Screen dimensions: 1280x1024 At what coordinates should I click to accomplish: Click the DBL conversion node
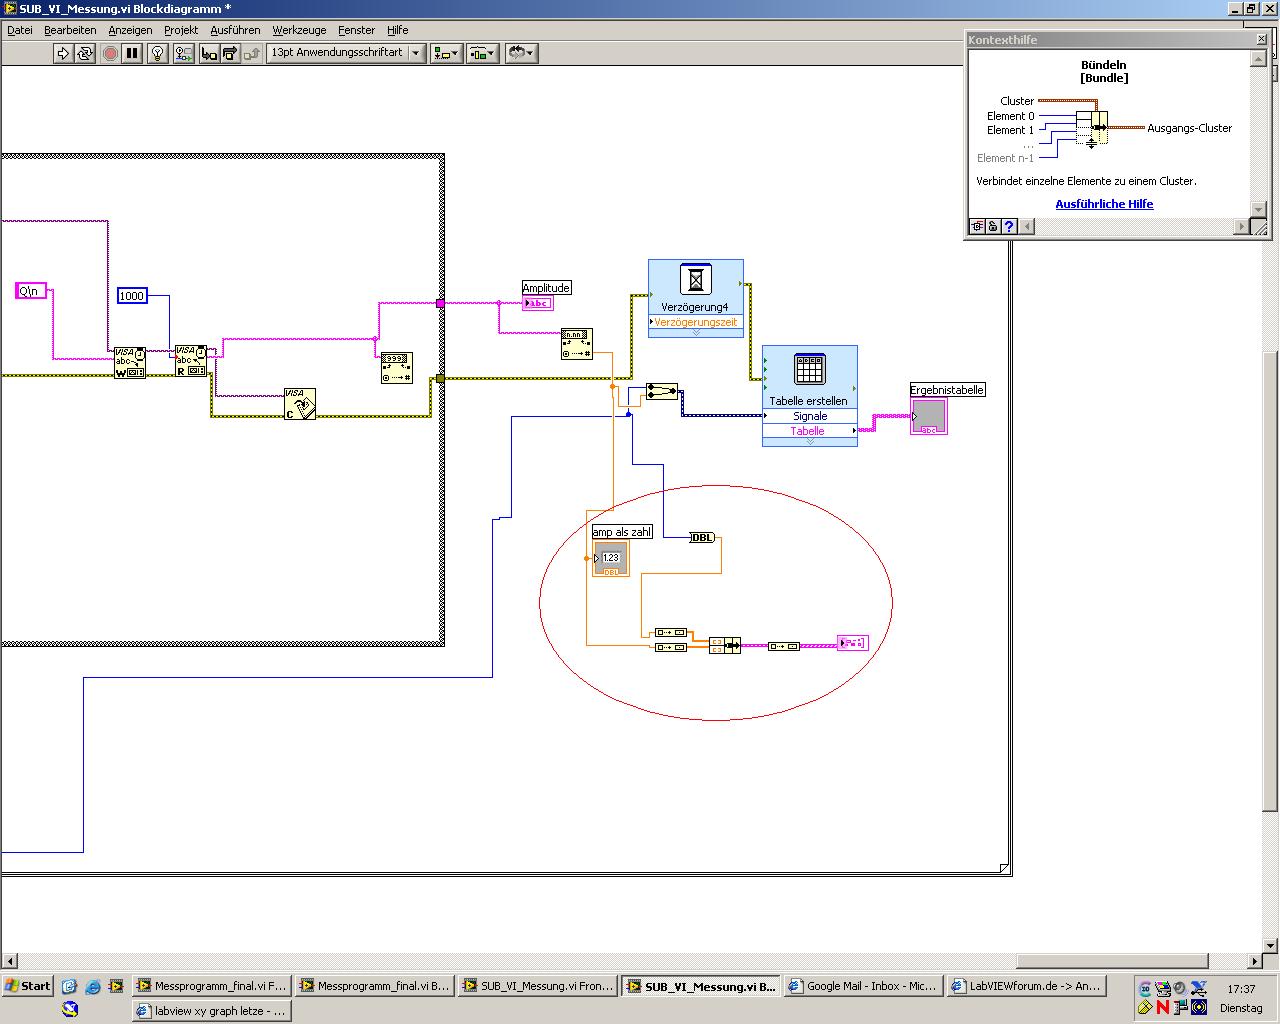pyautogui.click(x=703, y=538)
